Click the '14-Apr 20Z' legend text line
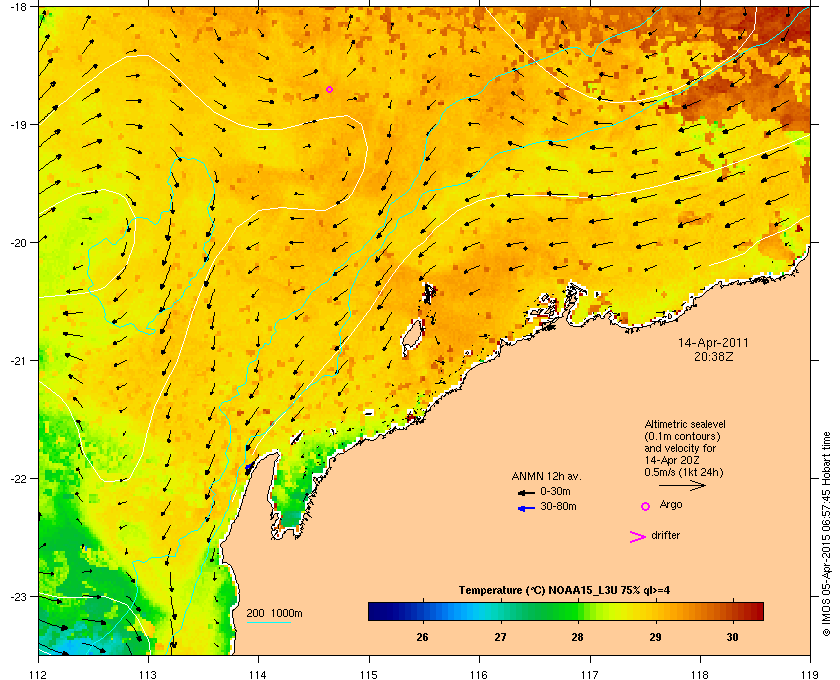840x680 pixels. pyautogui.click(x=672, y=460)
